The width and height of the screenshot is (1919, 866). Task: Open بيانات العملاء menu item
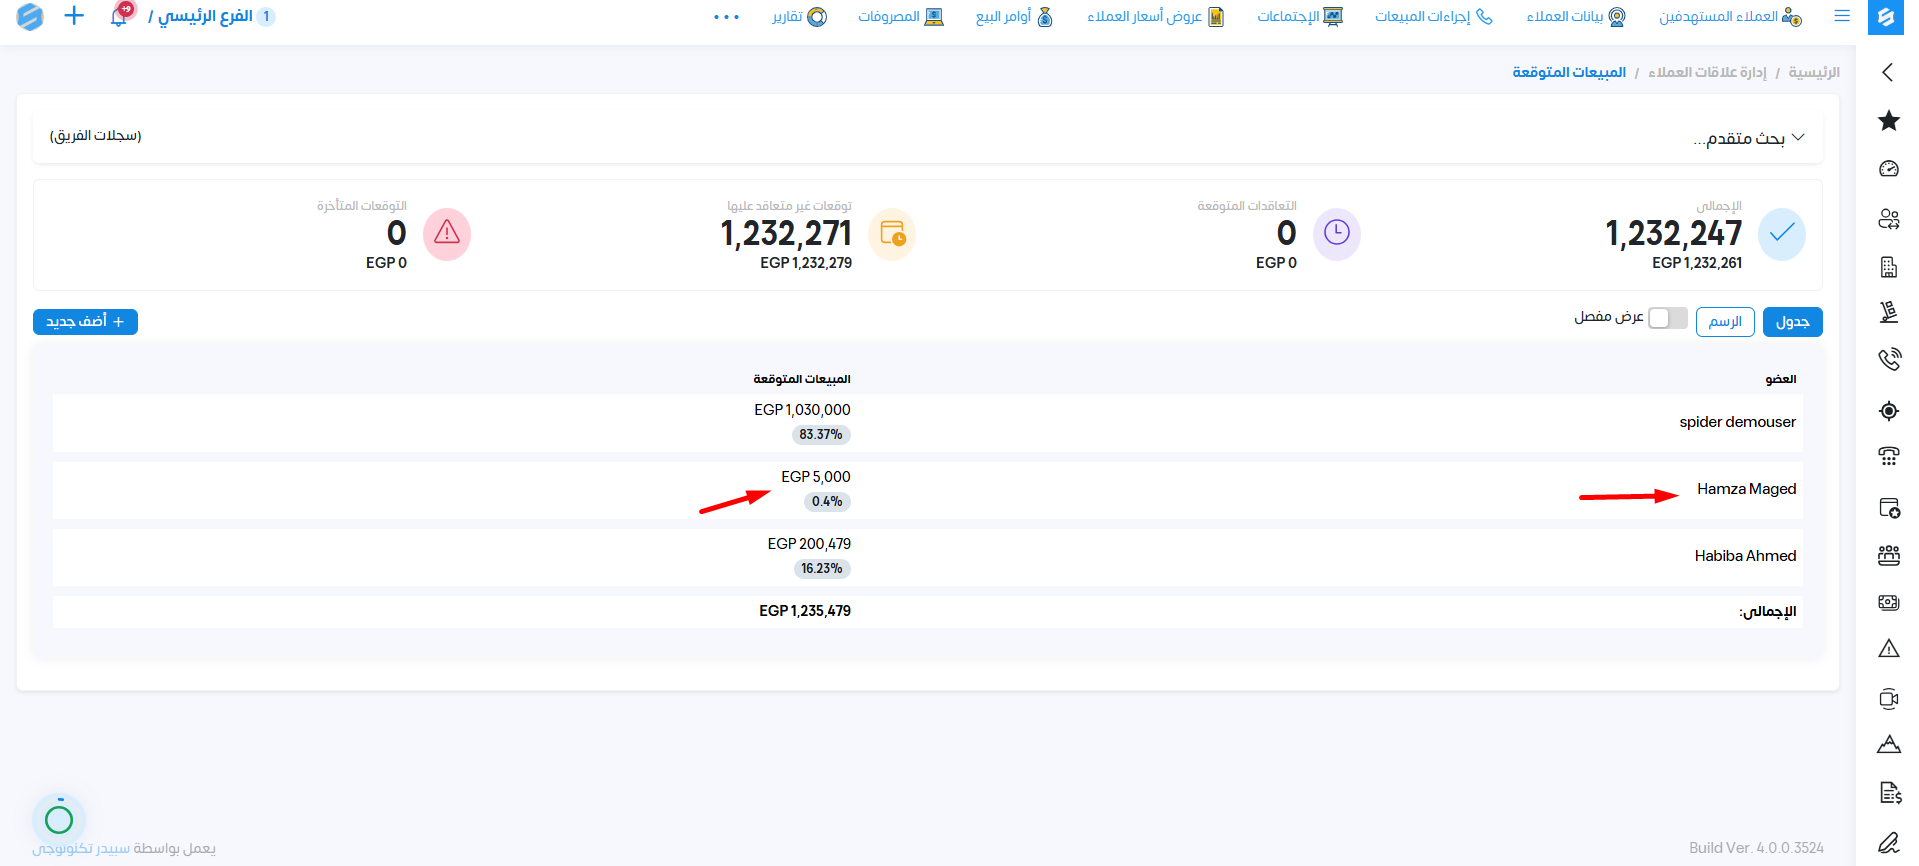pyautogui.click(x=1576, y=17)
